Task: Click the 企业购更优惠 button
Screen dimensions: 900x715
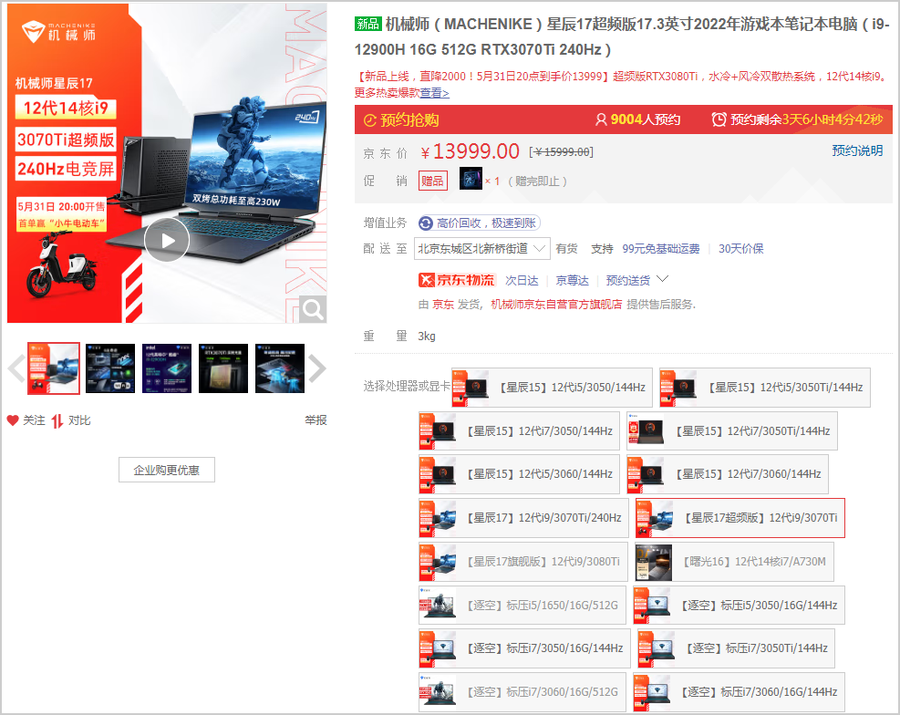Action: (166, 470)
